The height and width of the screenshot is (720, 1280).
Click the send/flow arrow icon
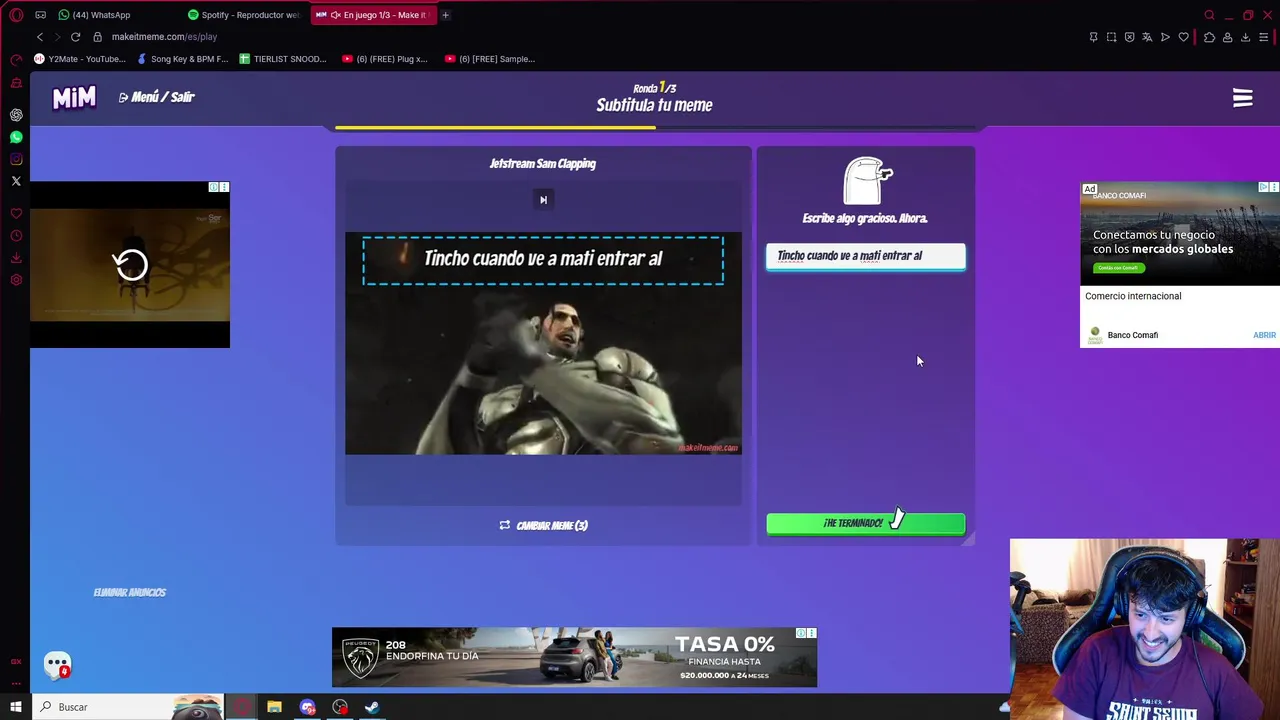tap(1165, 37)
